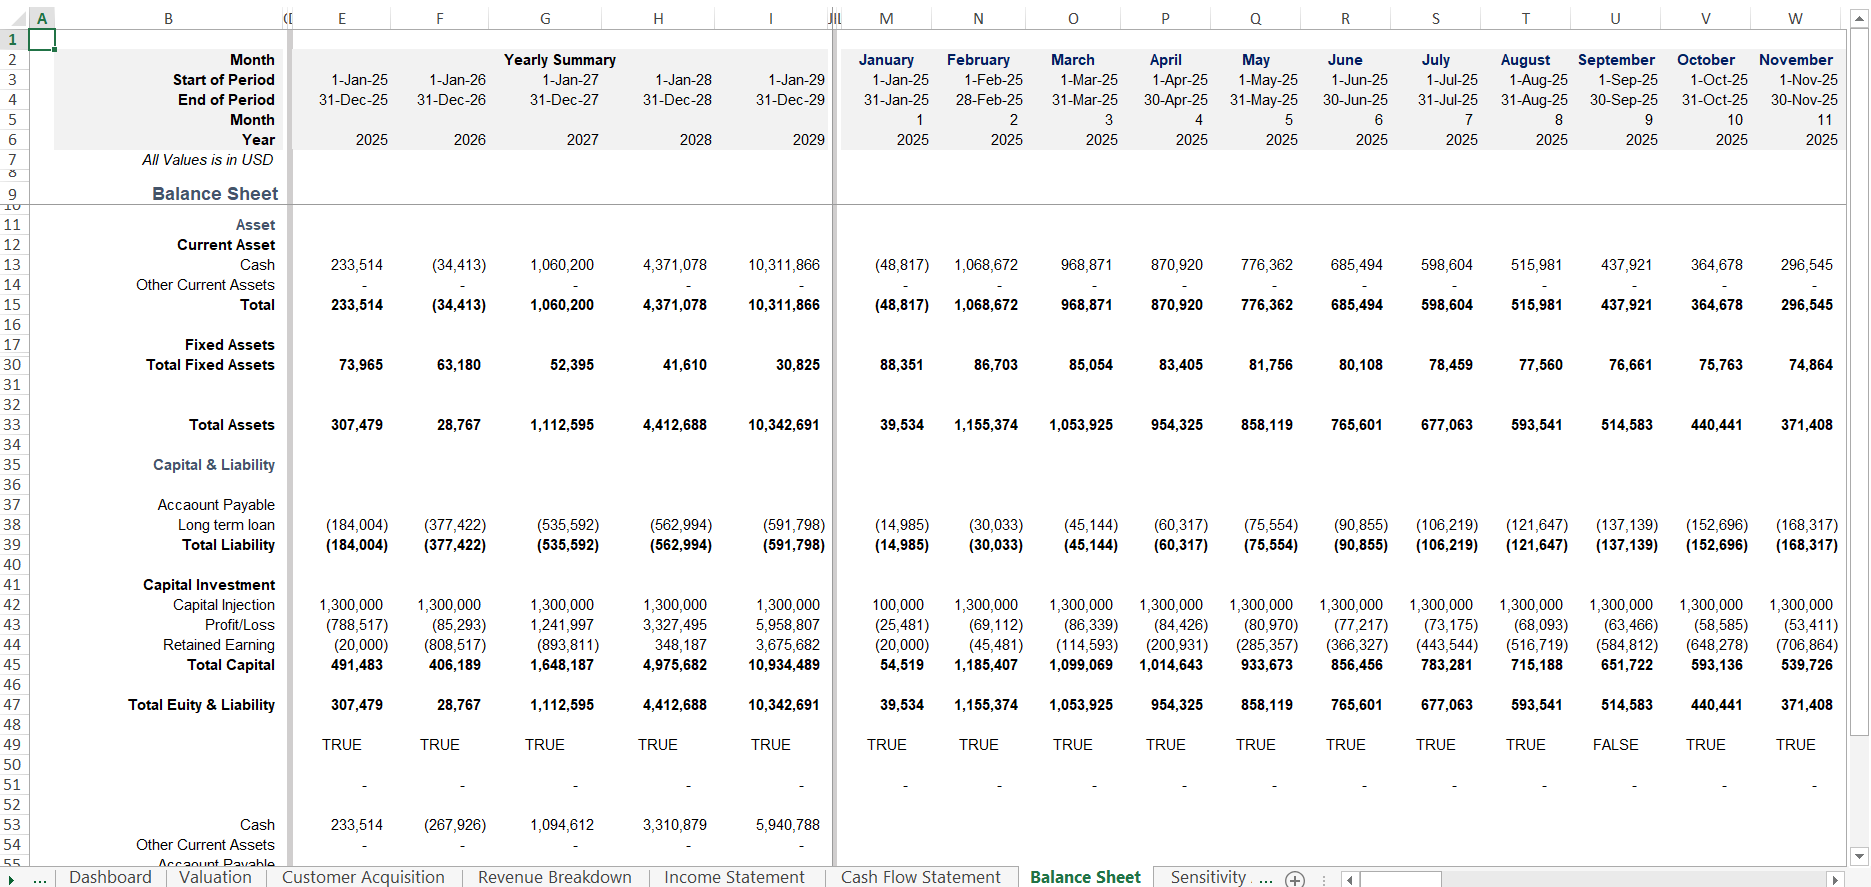Show more sheets via ellipsis after Sensitivity

[1265, 878]
